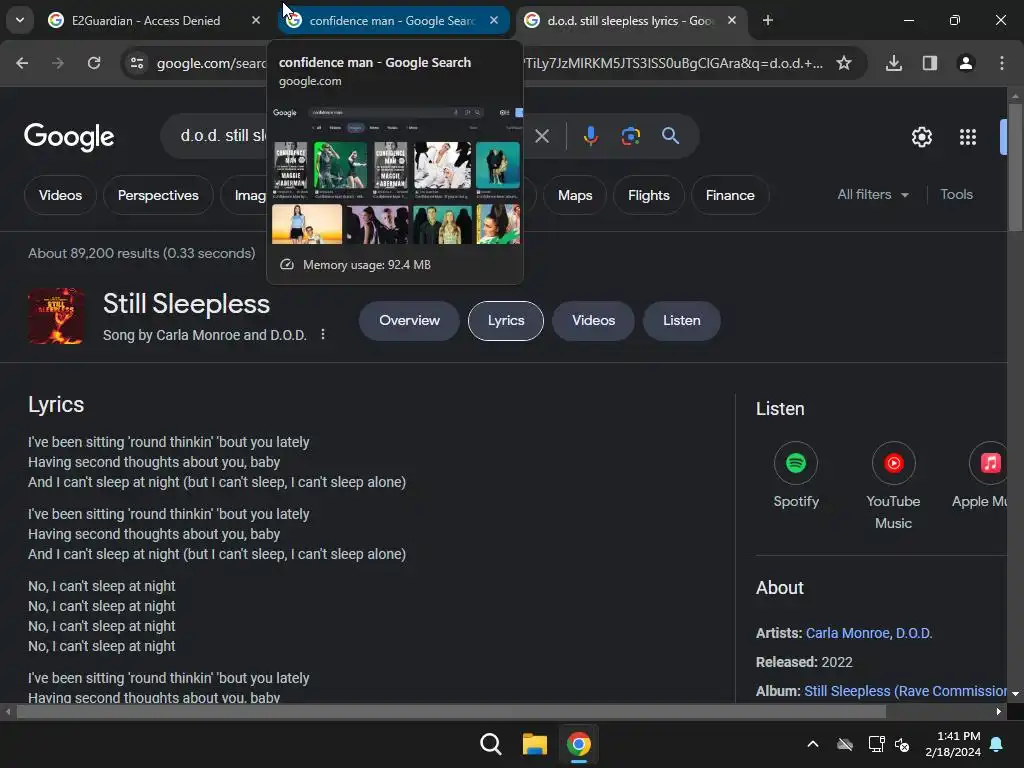Go back to previous page
Screen dimensions: 1024x768
coord(22,63)
